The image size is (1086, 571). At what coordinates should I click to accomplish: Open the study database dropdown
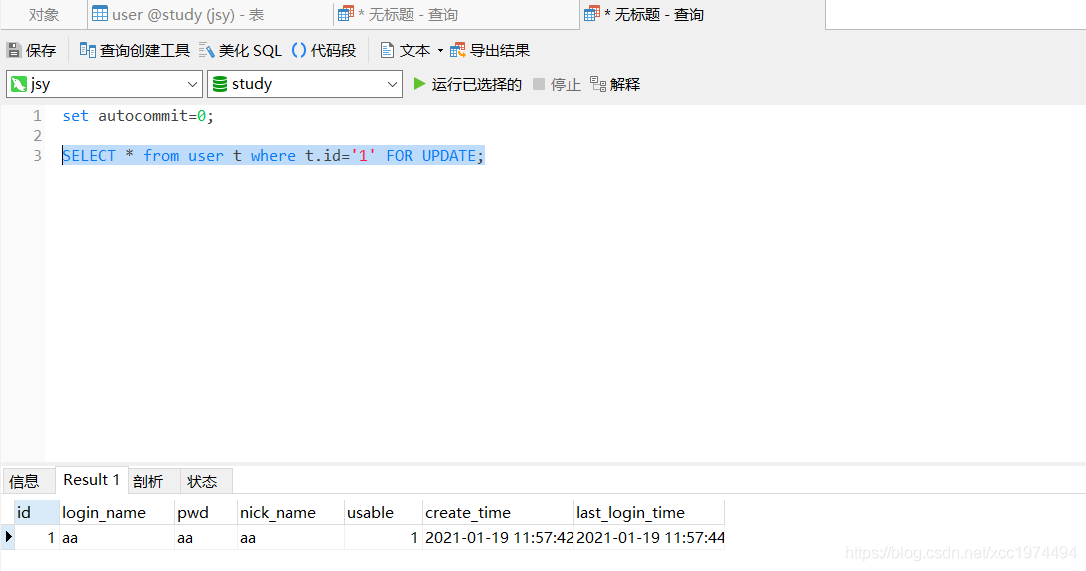(392, 85)
